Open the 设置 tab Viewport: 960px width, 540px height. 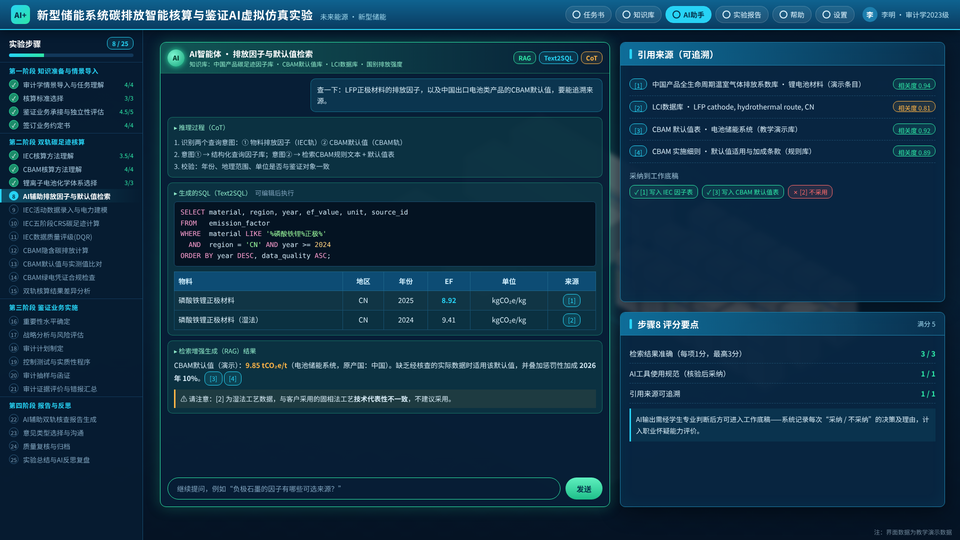click(x=834, y=15)
